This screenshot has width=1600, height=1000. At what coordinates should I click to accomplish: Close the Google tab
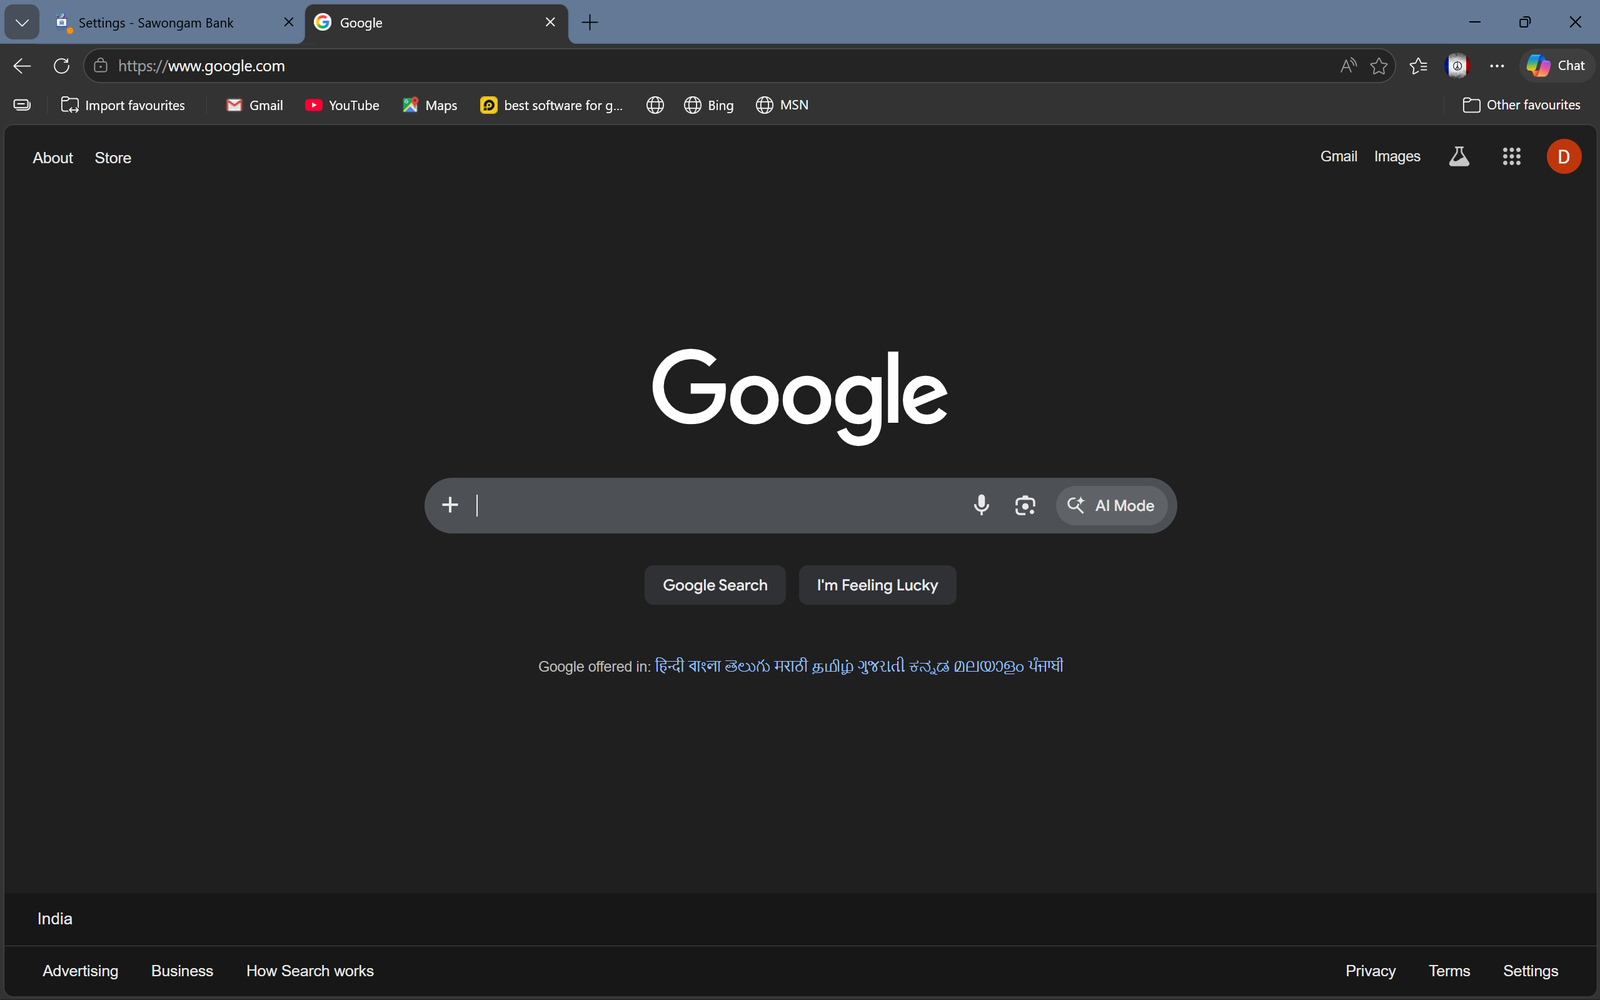pos(550,22)
